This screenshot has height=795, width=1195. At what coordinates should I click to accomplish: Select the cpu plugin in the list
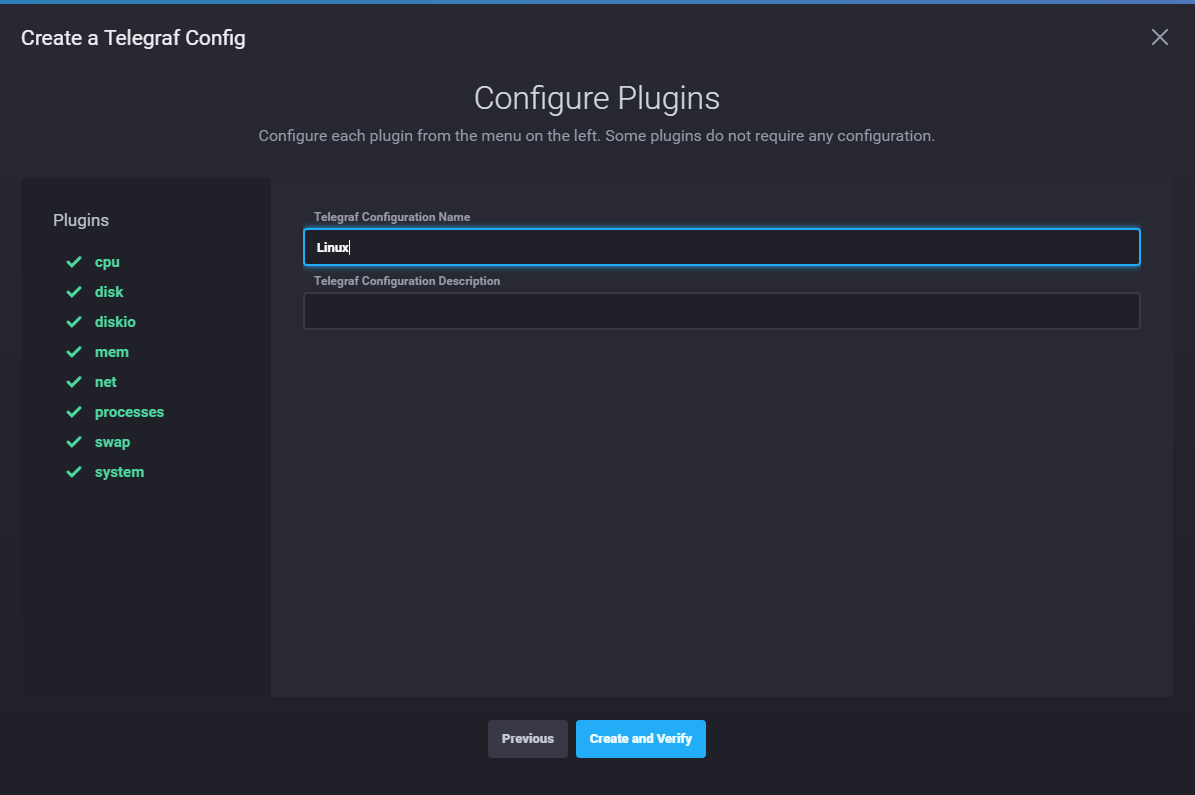click(107, 262)
